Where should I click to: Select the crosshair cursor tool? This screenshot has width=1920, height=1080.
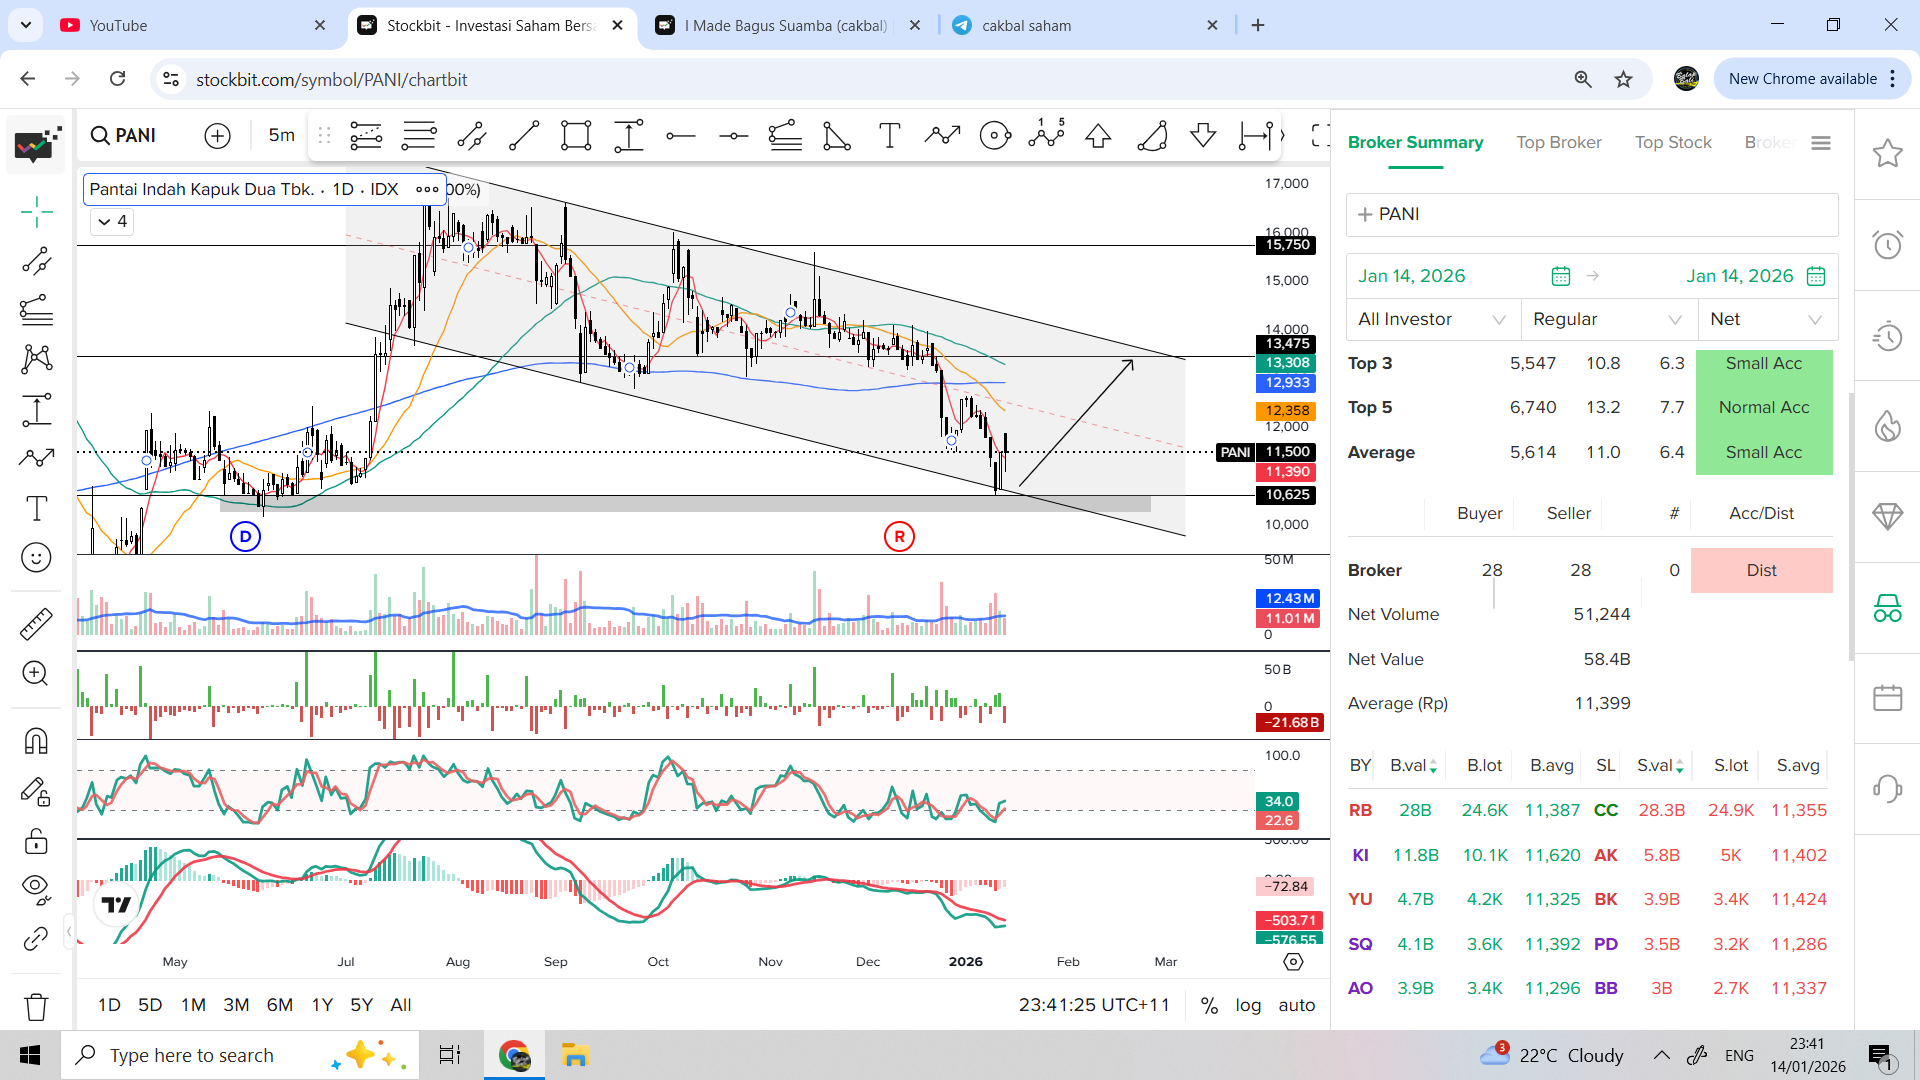point(37,212)
